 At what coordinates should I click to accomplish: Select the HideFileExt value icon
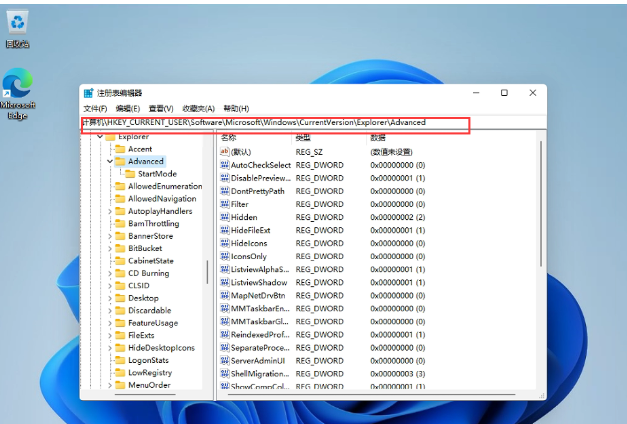[224, 230]
